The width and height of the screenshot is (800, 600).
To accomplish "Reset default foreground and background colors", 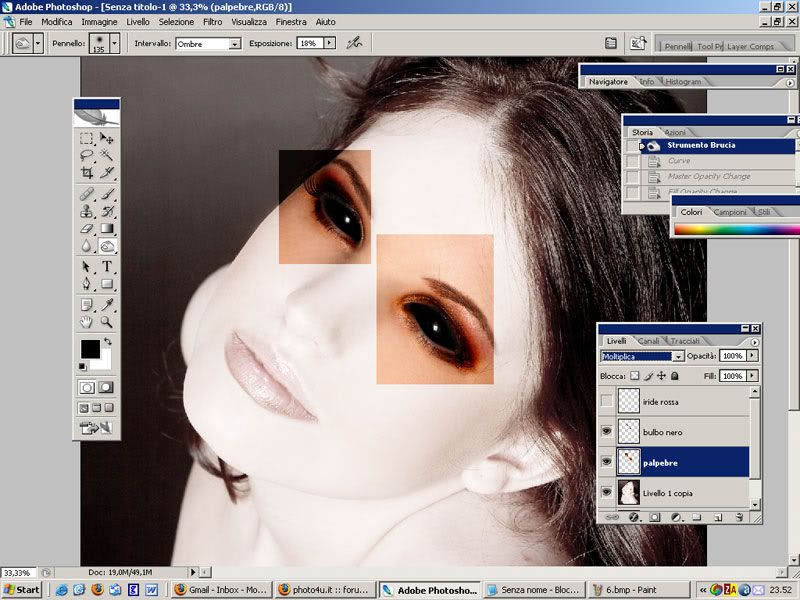I will [x=83, y=366].
